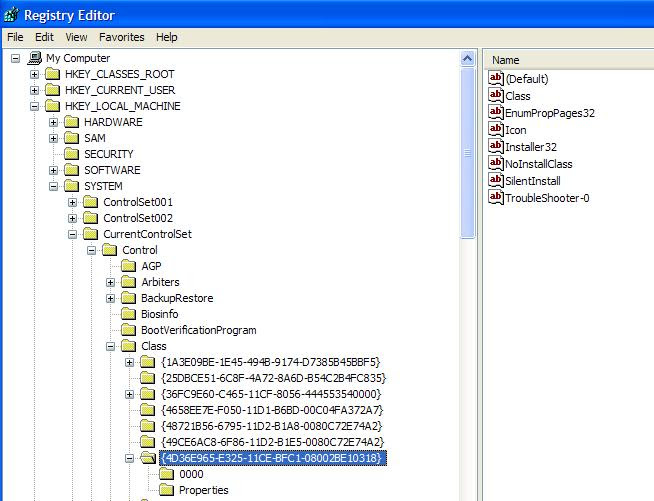Screen dimensions: 654x501
Task: Expand the SOFTWARE key
Action: pyautogui.click(x=53, y=171)
